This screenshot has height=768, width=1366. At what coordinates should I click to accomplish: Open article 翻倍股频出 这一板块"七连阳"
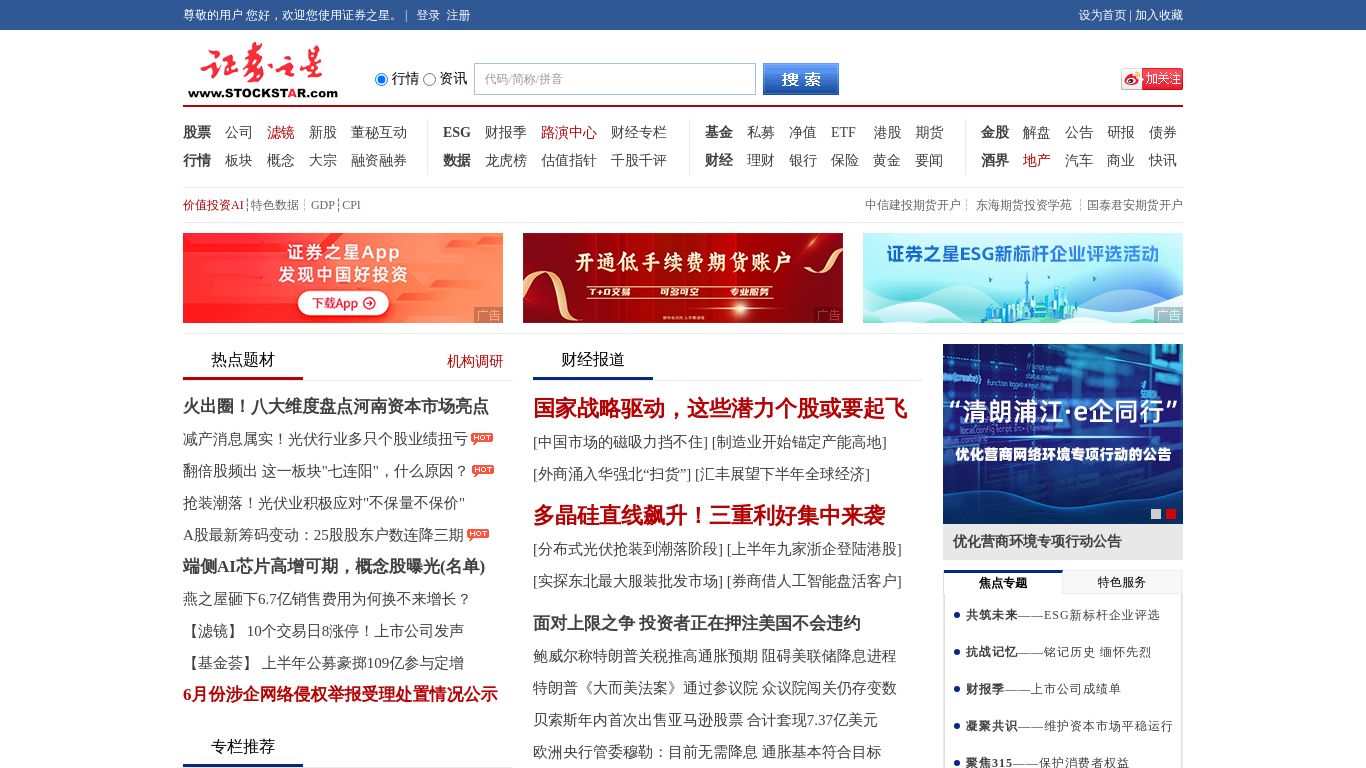tap(325, 470)
